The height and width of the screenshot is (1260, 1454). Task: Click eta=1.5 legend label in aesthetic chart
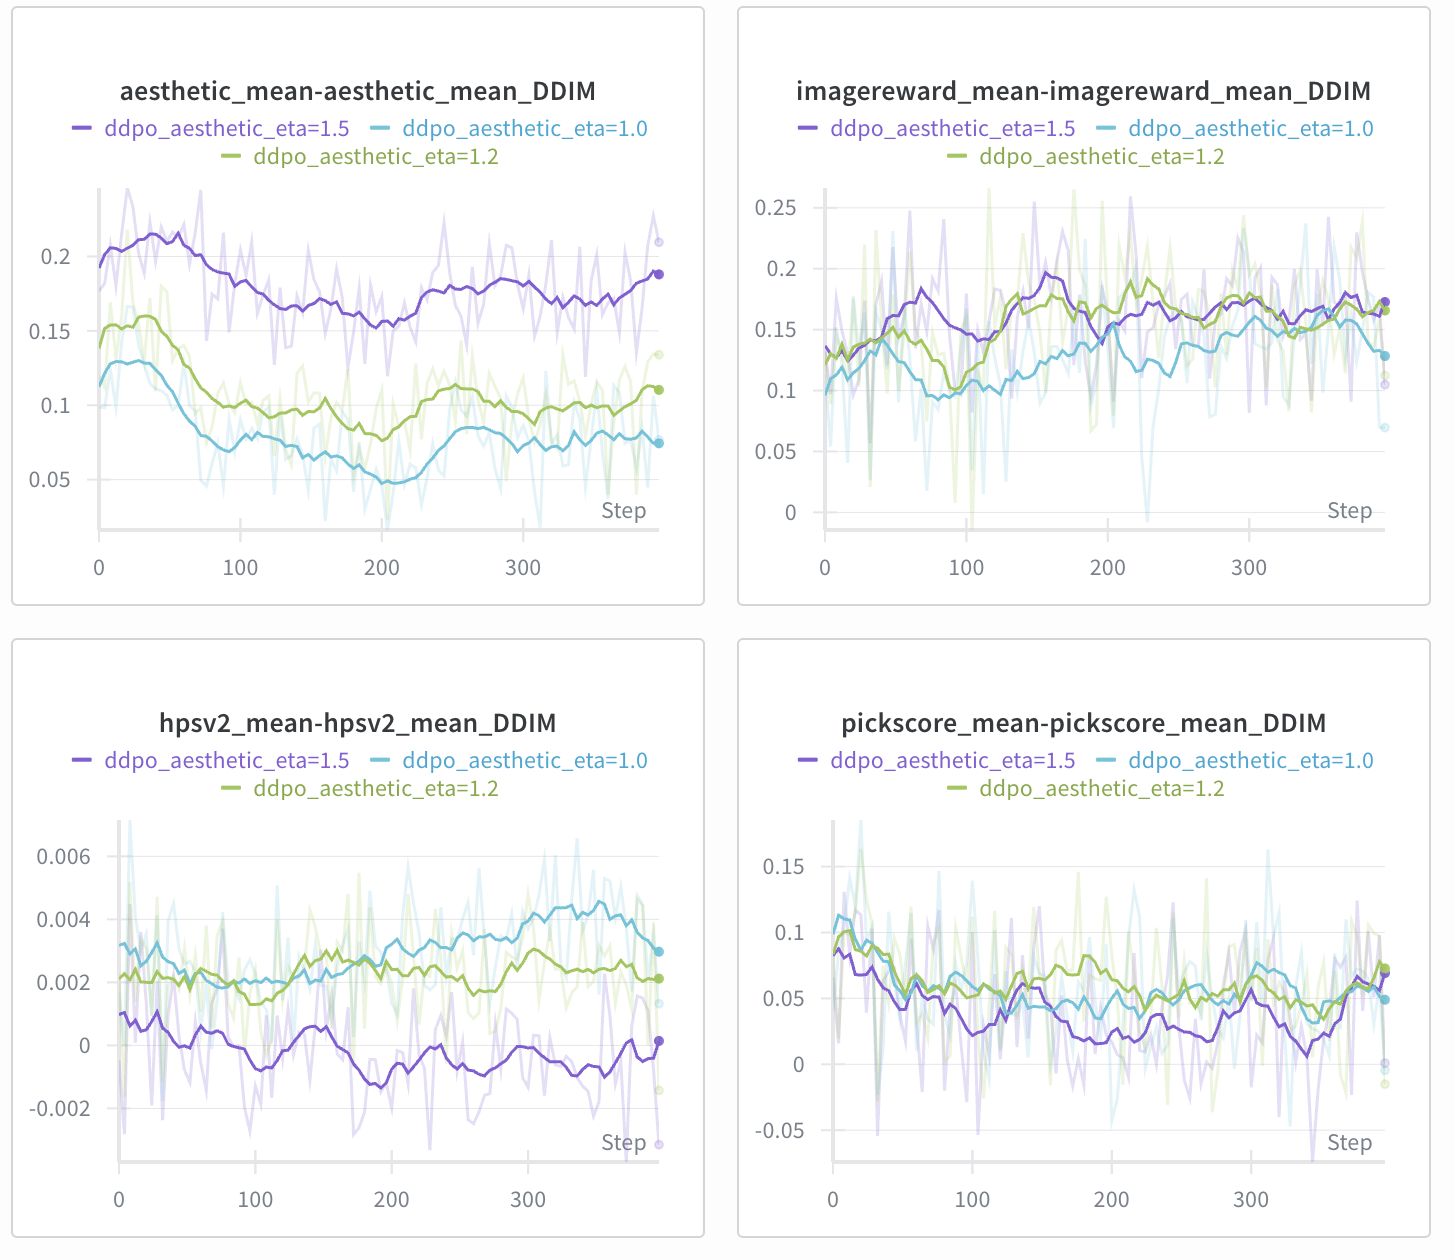227,129
